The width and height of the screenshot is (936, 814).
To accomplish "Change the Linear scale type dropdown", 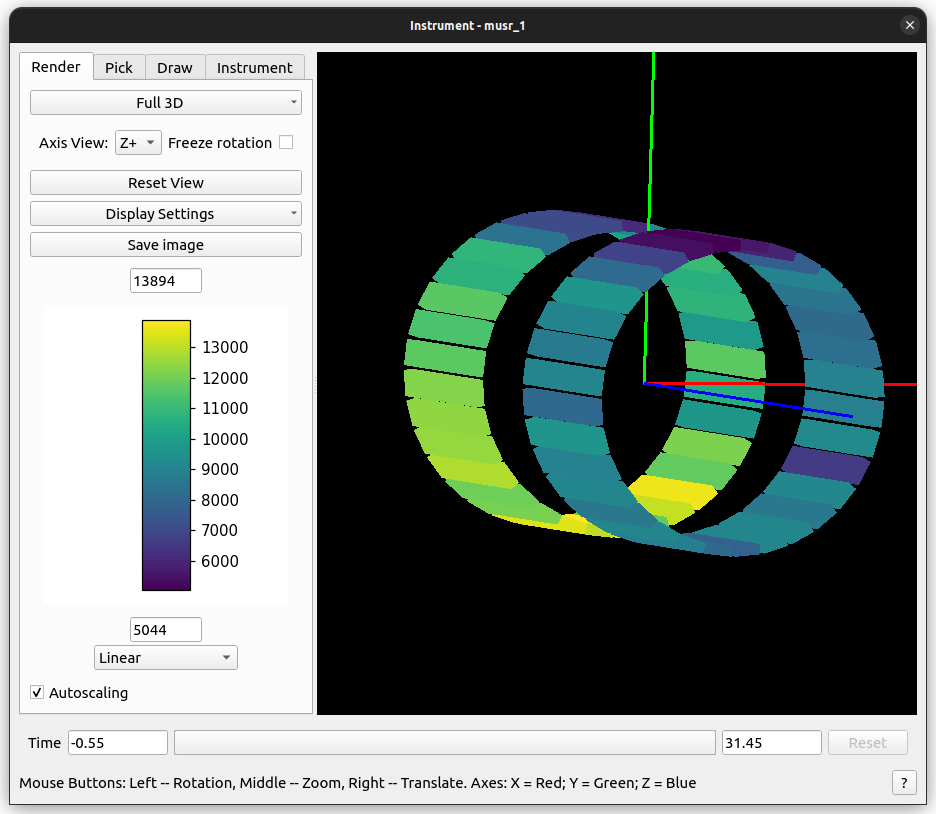I will [x=166, y=658].
